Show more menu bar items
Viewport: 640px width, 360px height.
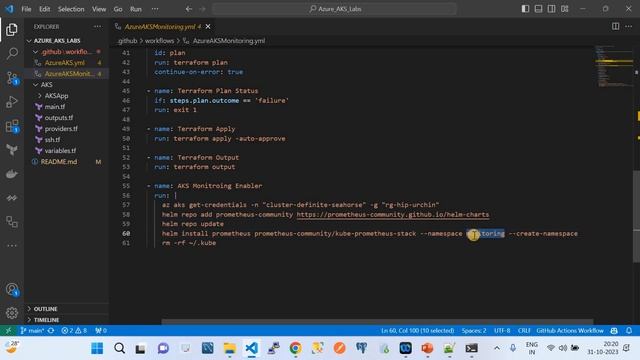pos(155,9)
